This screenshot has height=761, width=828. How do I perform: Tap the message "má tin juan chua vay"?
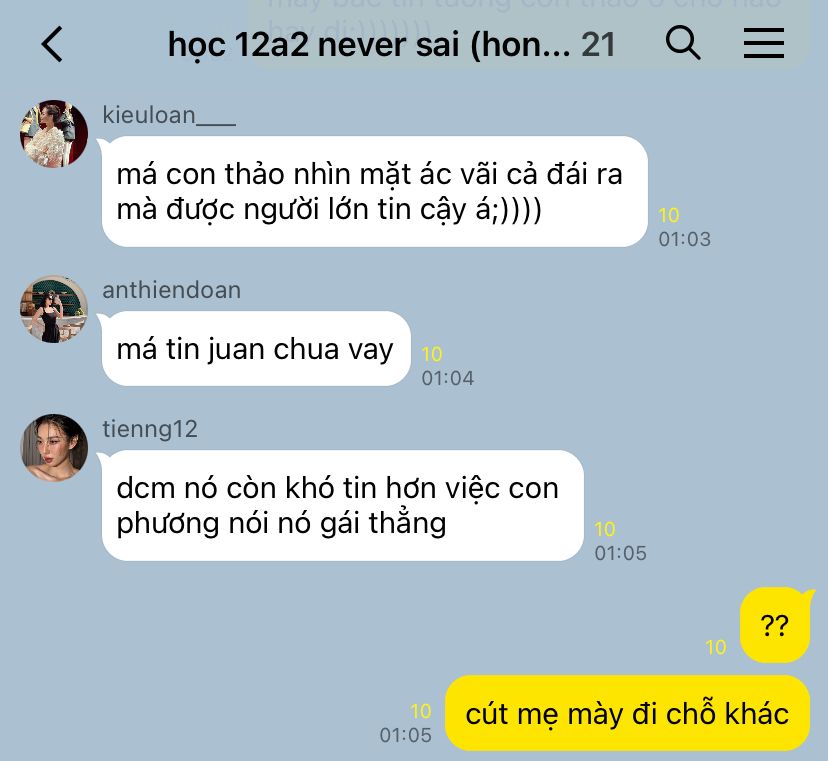(x=256, y=349)
